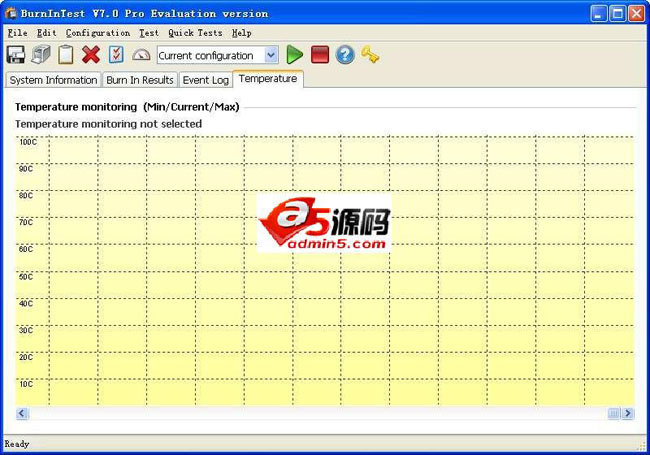Click the graph scrollbar left arrow
650x455 pixels.
click(x=22, y=413)
